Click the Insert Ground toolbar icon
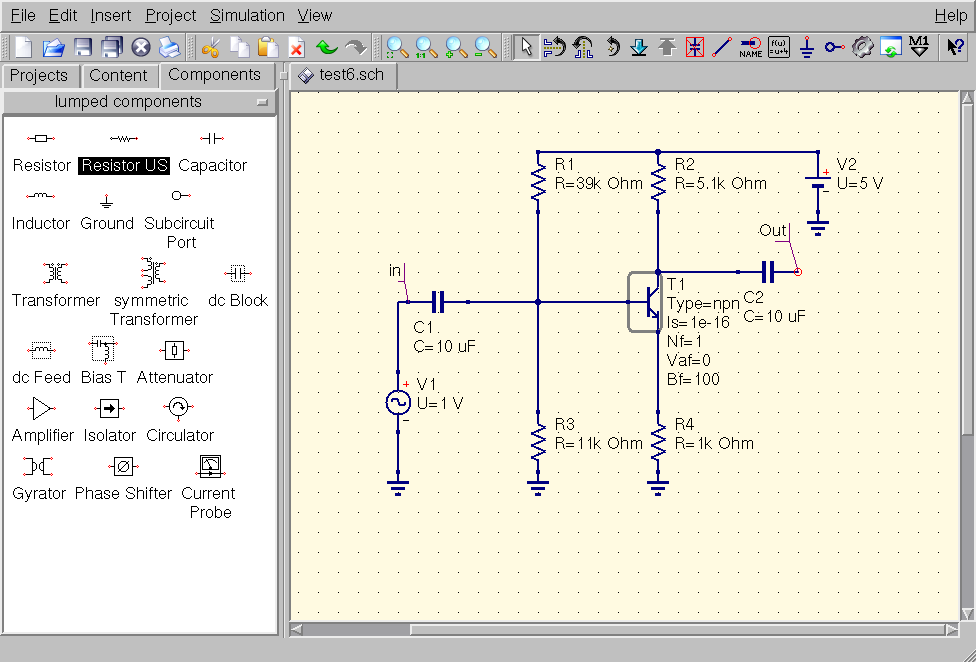 (x=807, y=47)
